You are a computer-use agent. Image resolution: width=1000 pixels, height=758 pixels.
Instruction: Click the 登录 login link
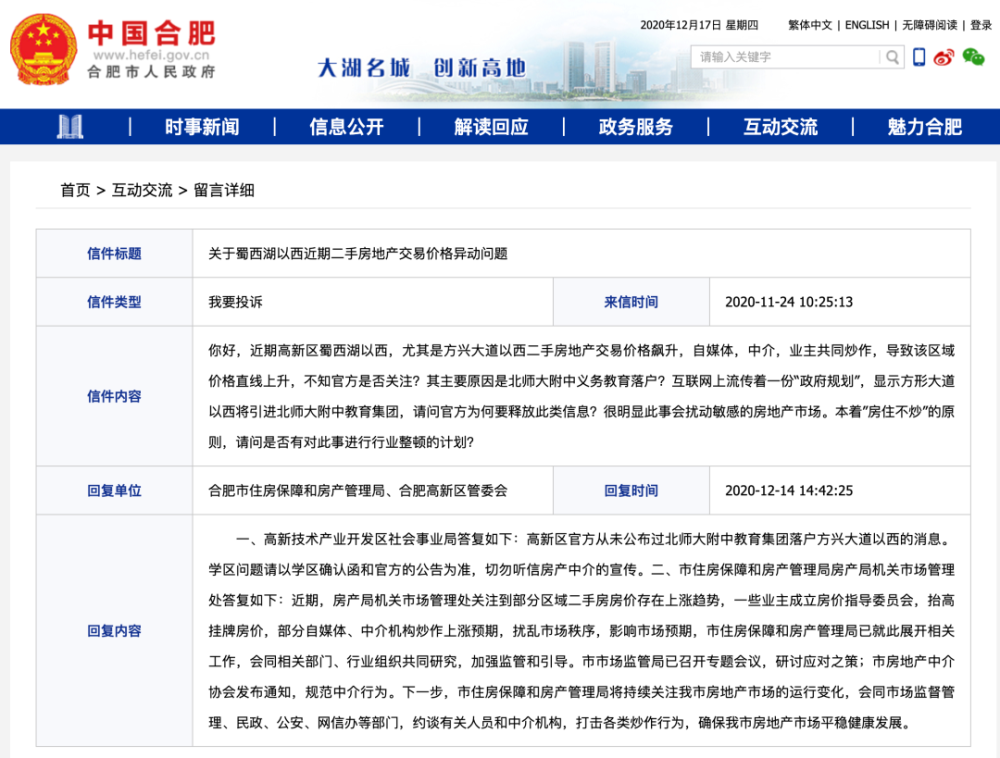point(981,25)
